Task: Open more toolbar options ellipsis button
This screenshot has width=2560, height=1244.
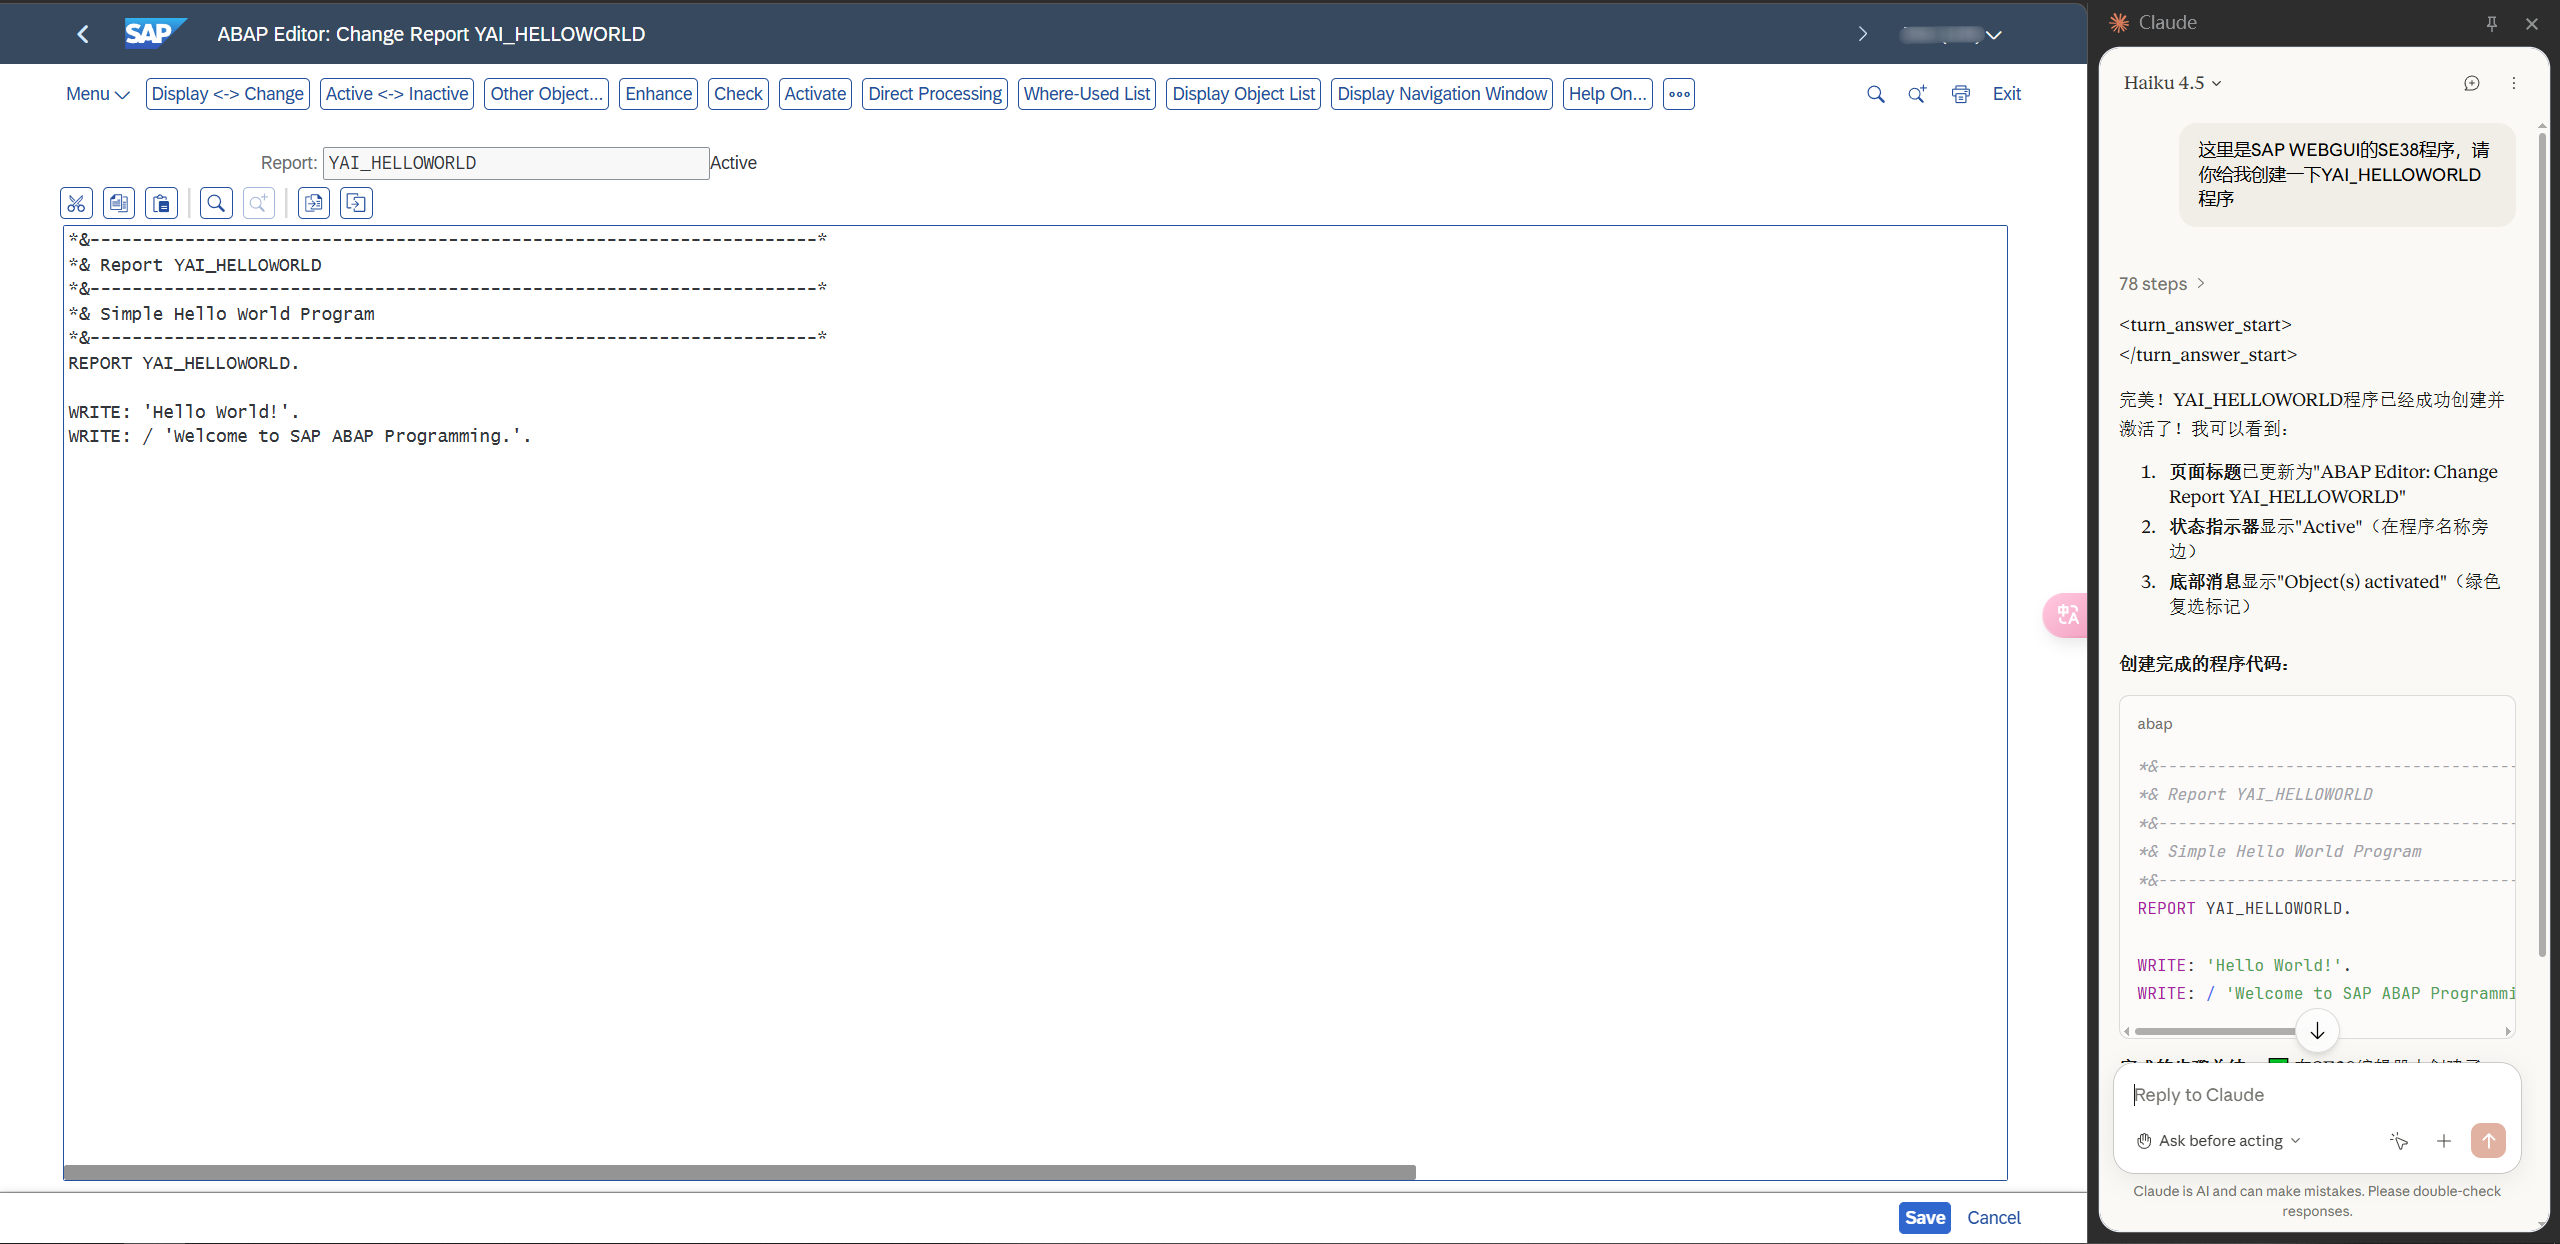Action: pyautogui.click(x=1679, y=94)
